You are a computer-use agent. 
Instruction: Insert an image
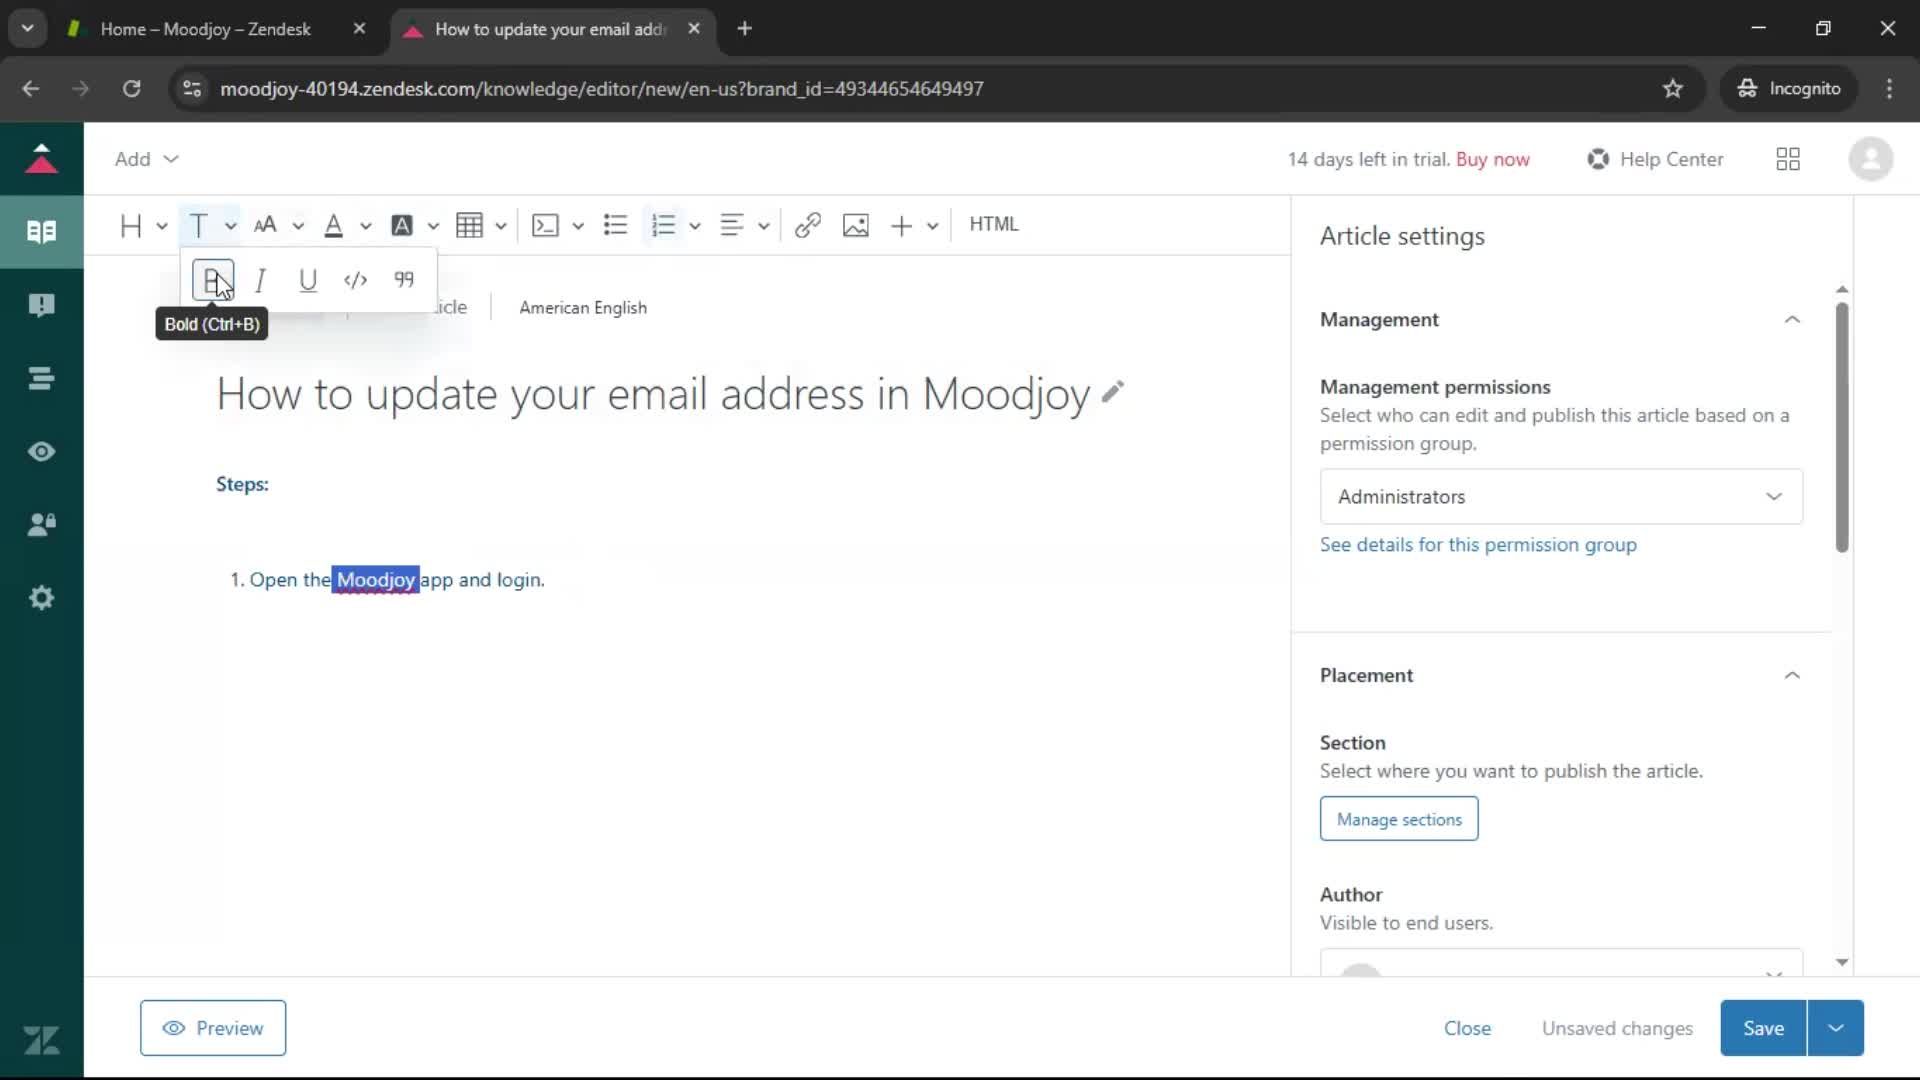tap(856, 226)
